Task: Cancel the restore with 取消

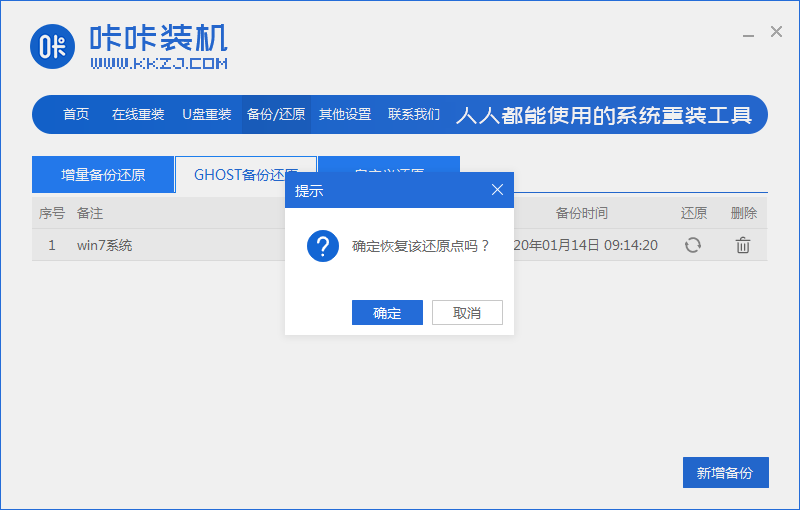Action: tap(467, 313)
